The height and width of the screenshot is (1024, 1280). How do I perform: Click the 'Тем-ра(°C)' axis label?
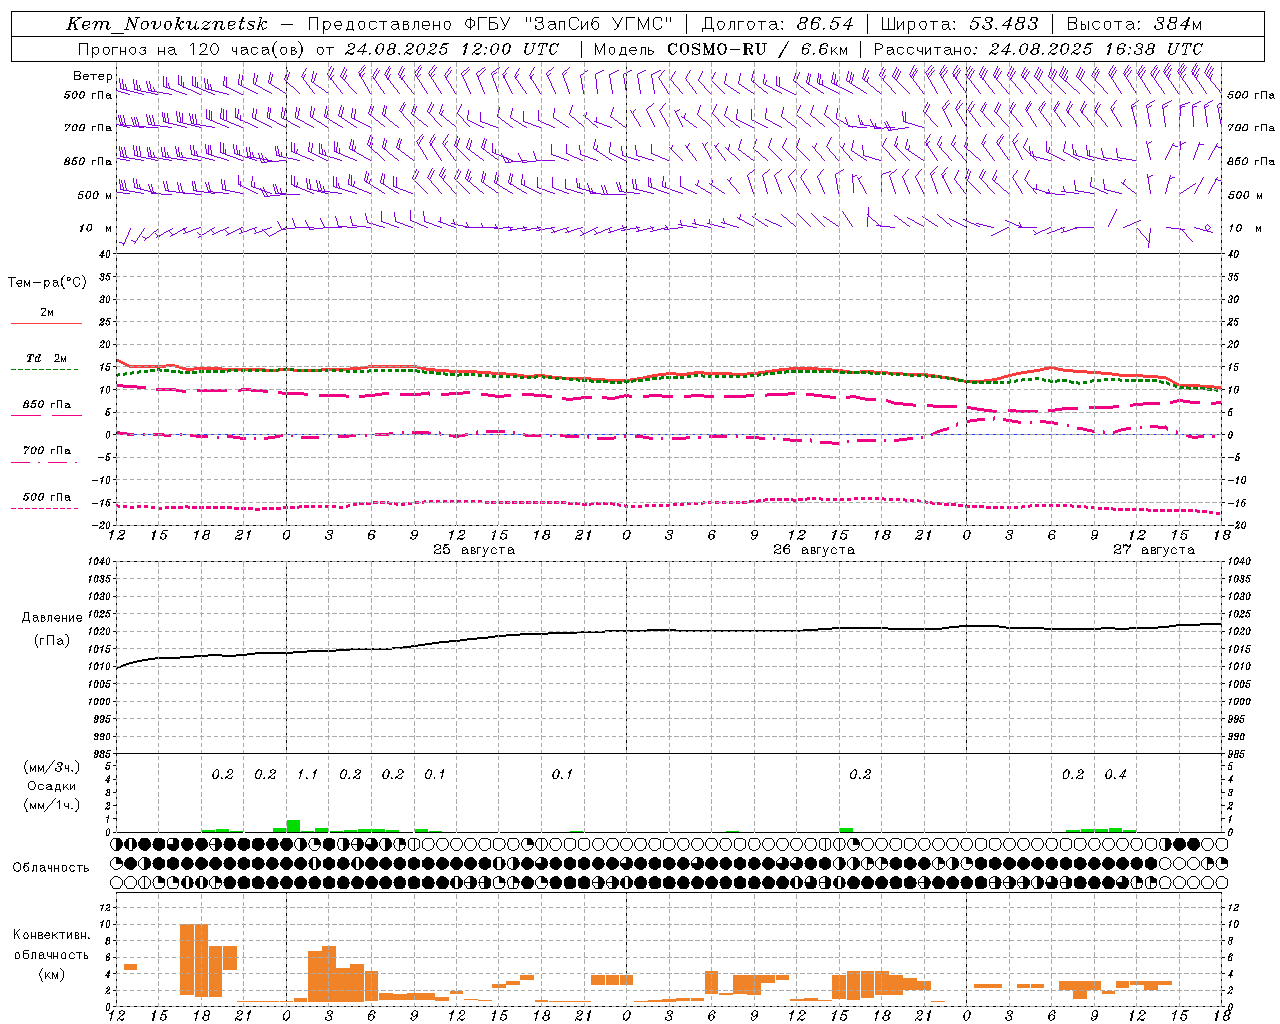(x=47, y=283)
